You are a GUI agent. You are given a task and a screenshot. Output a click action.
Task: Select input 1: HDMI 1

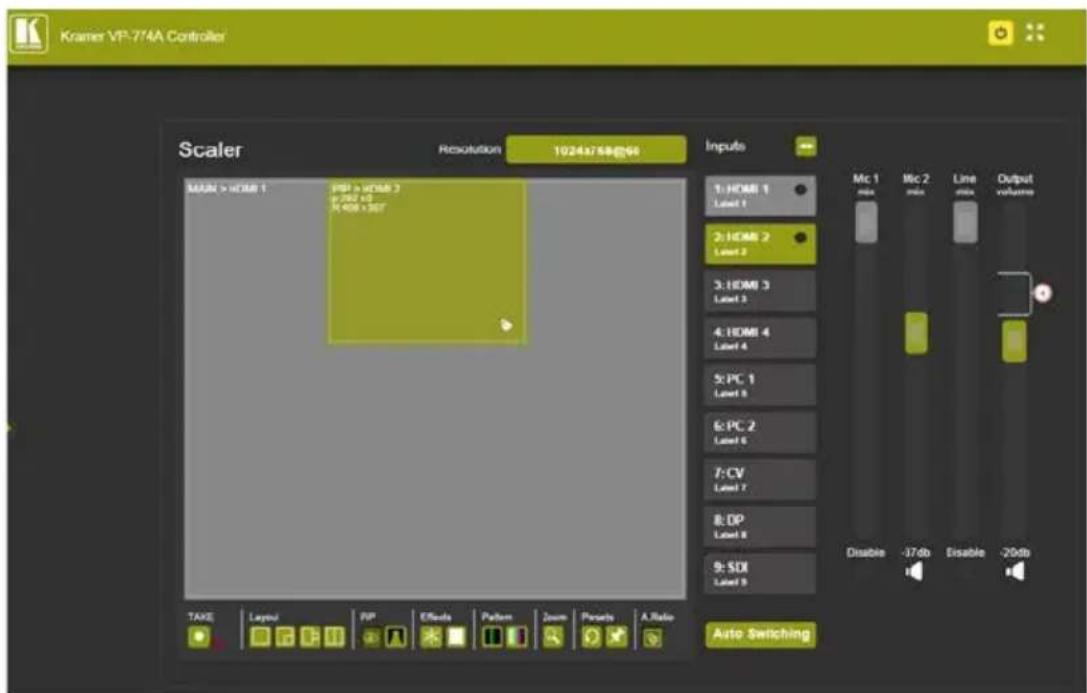[x=760, y=196]
